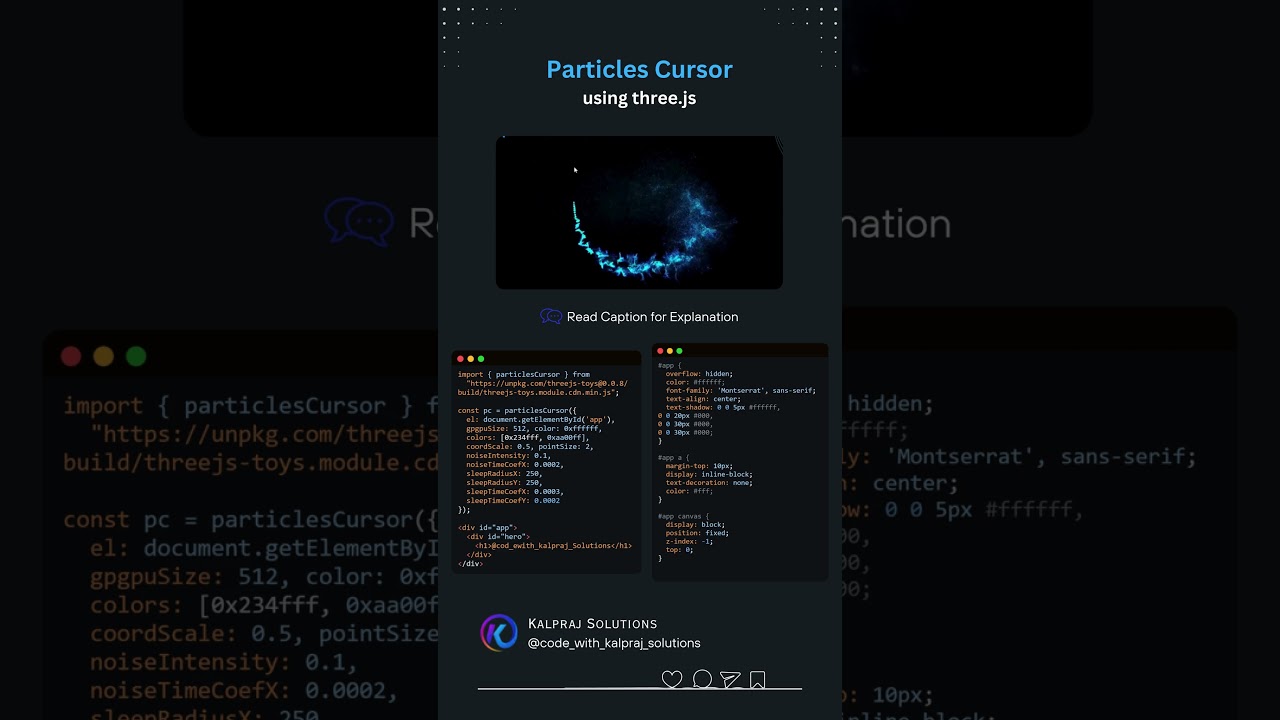
Task: Click the 'Particles Cursor' title
Action: coord(639,69)
